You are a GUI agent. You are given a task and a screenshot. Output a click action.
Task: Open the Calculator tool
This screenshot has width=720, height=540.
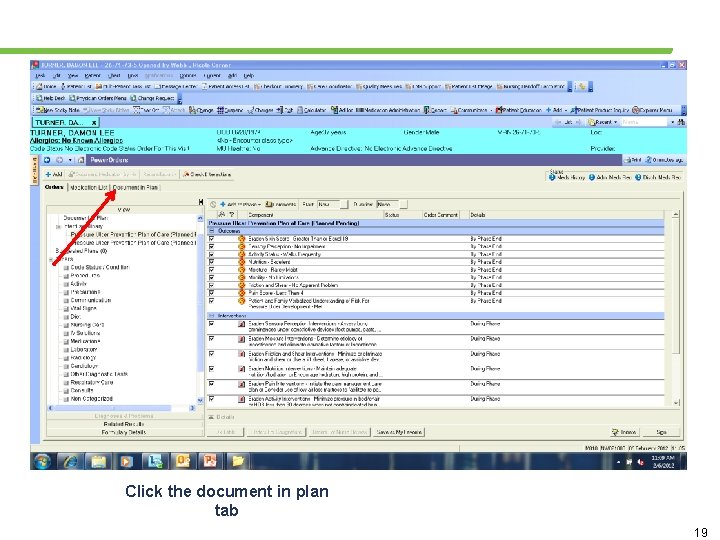click(x=311, y=110)
